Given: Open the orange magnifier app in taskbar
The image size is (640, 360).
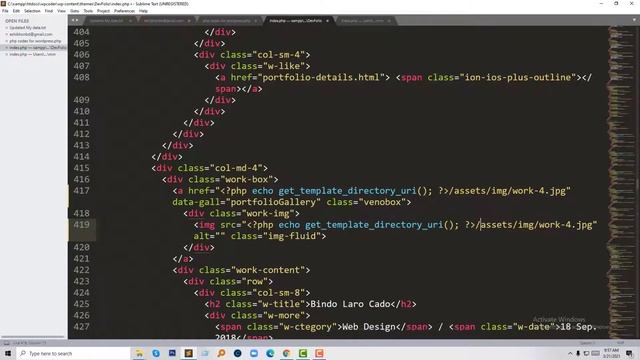Looking at the screenshot, I should coord(221,353).
